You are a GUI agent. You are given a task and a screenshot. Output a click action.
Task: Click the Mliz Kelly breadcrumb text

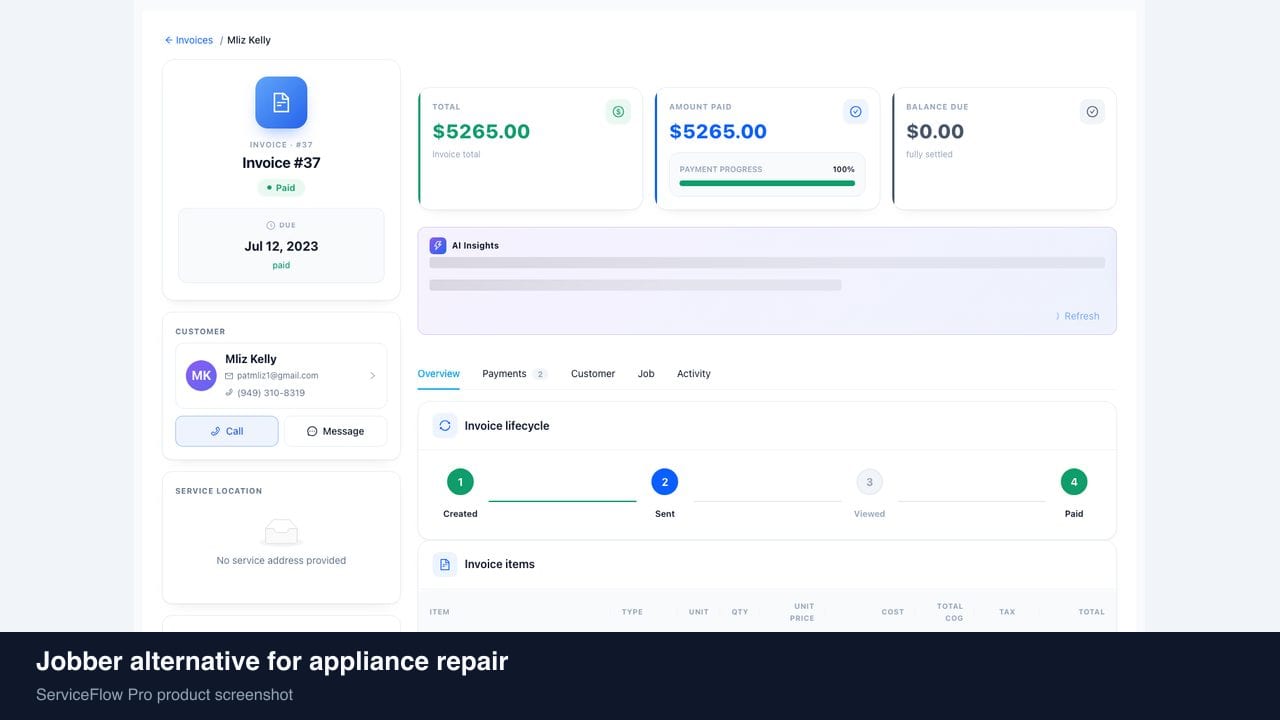point(249,40)
